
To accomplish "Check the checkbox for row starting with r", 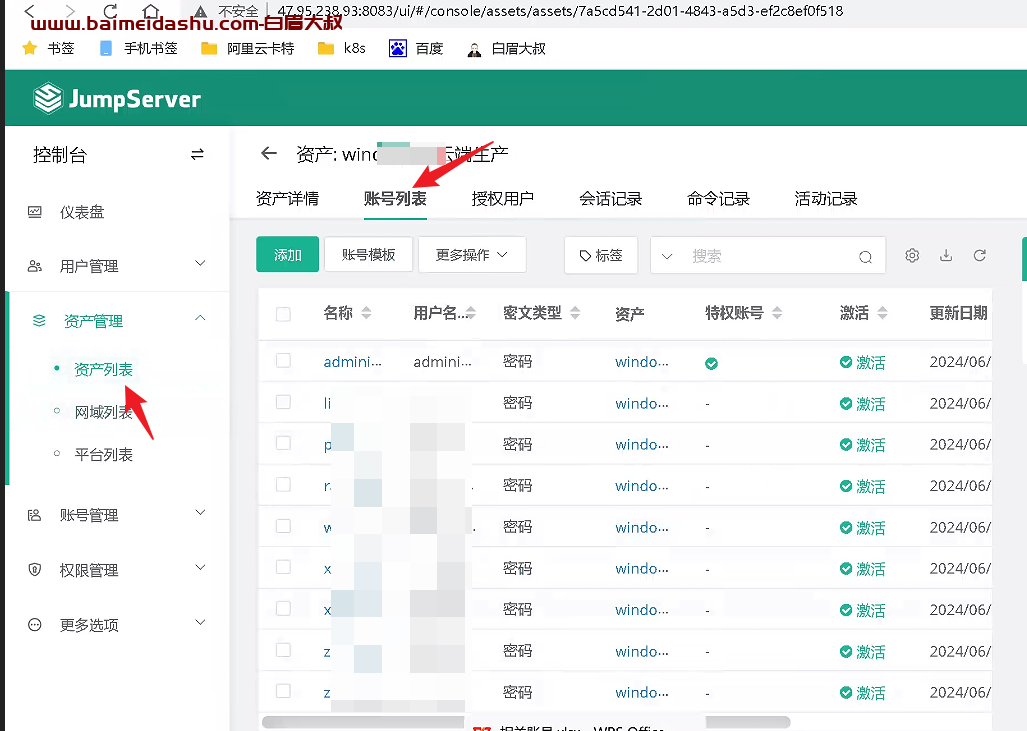I will (283, 485).
